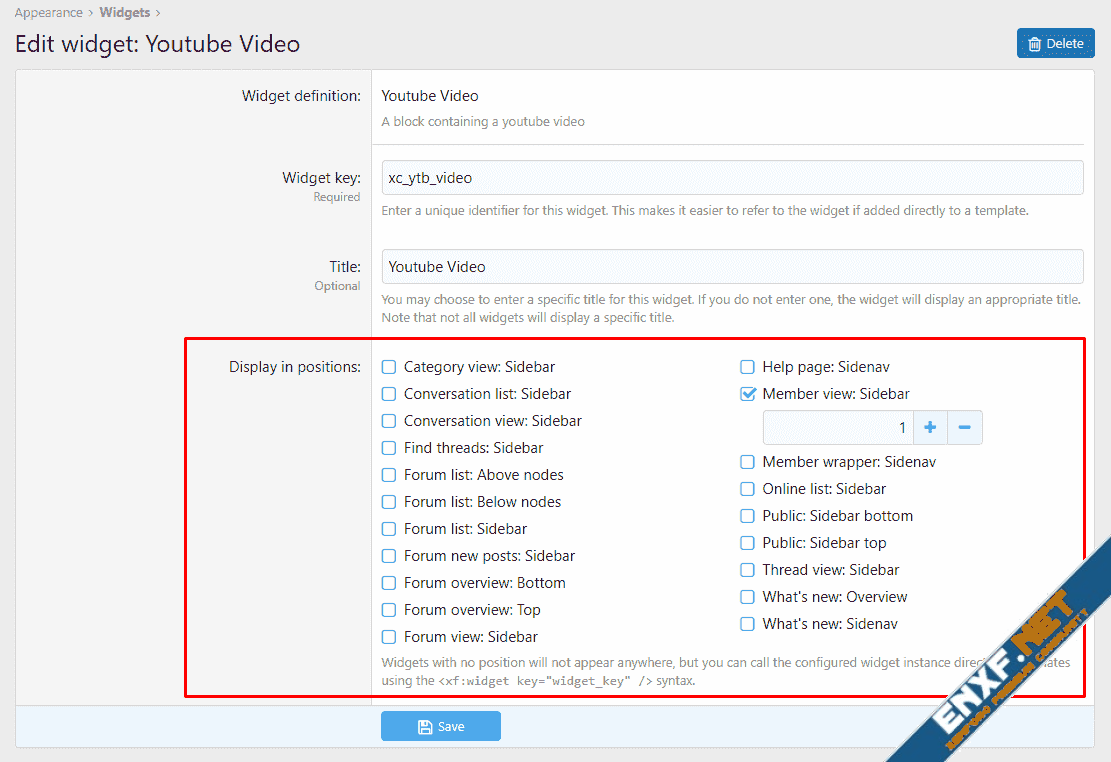This screenshot has height=762, width=1111.
Task: Check Online list: Sidebar option
Action: click(x=748, y=489)
